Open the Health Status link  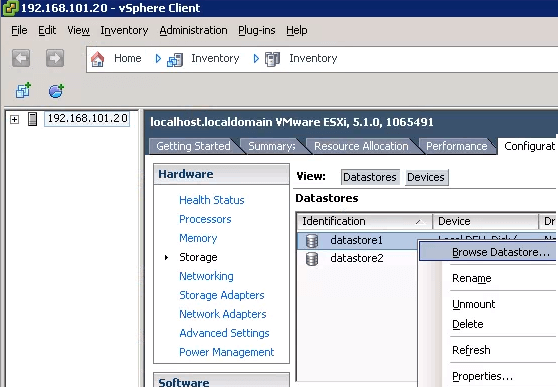click(x=212, y=200)
